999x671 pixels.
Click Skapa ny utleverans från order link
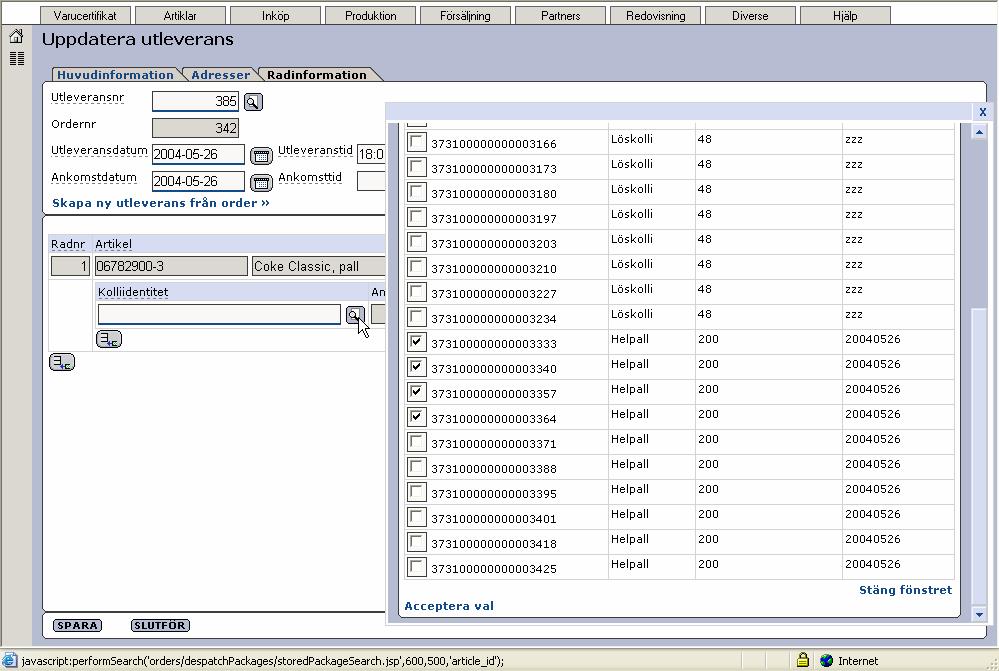161,203
